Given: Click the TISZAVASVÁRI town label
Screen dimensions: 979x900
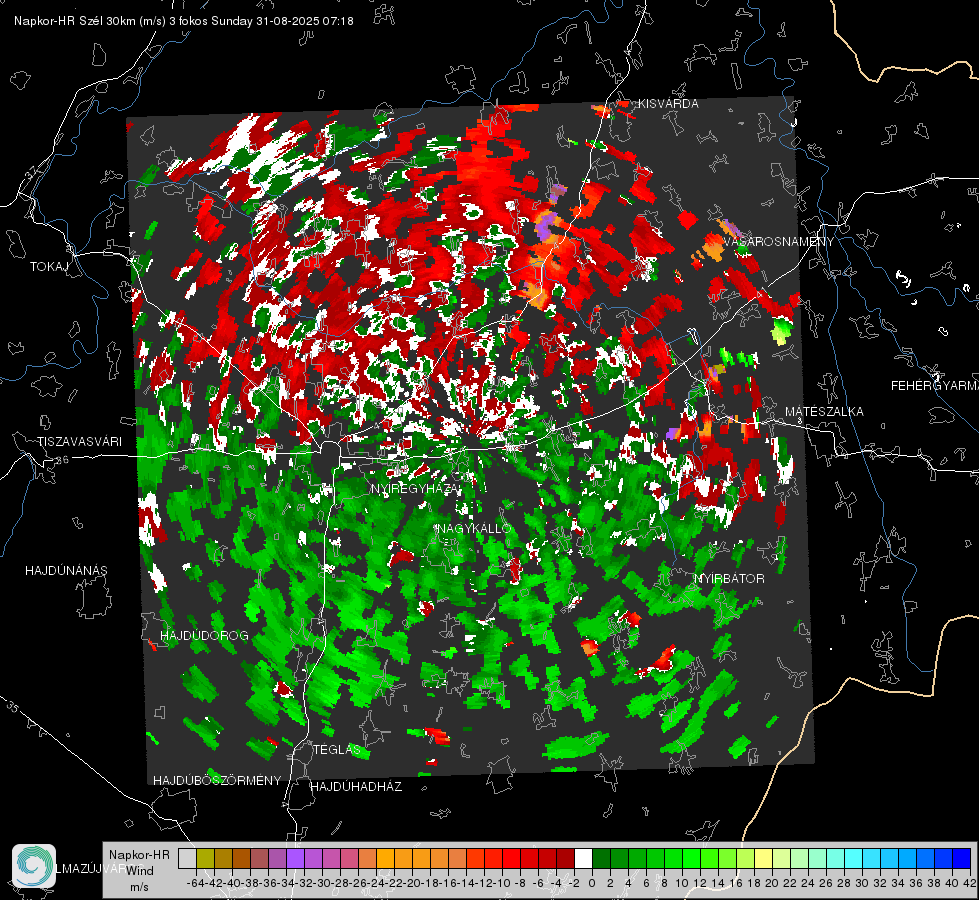Looking at the screenshot, I should 79,442.
